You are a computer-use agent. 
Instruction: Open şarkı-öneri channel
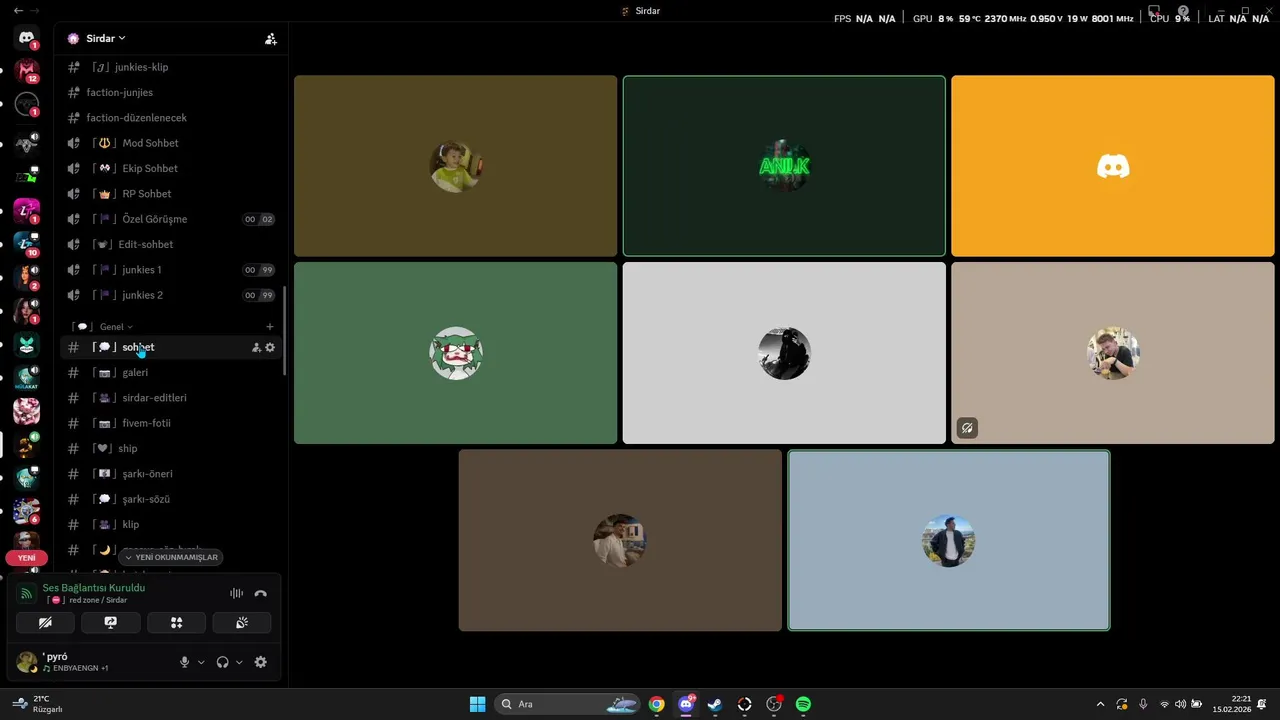pos(170,474)
